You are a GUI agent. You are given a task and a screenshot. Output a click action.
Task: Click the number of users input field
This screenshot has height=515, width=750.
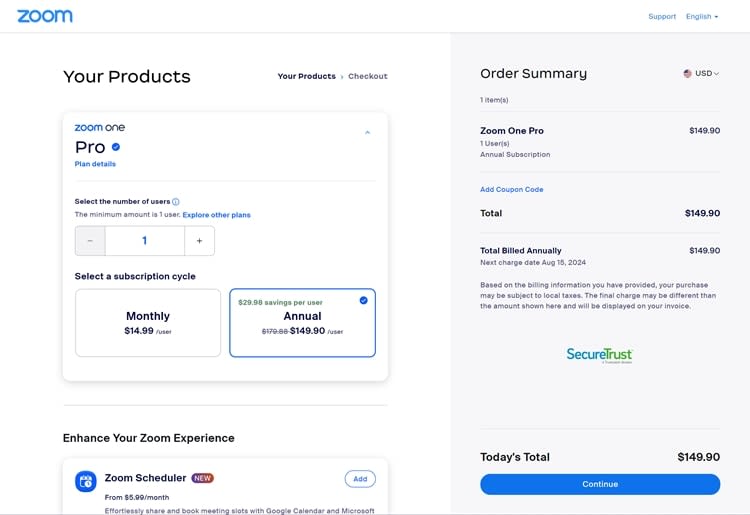click(144, 241)
